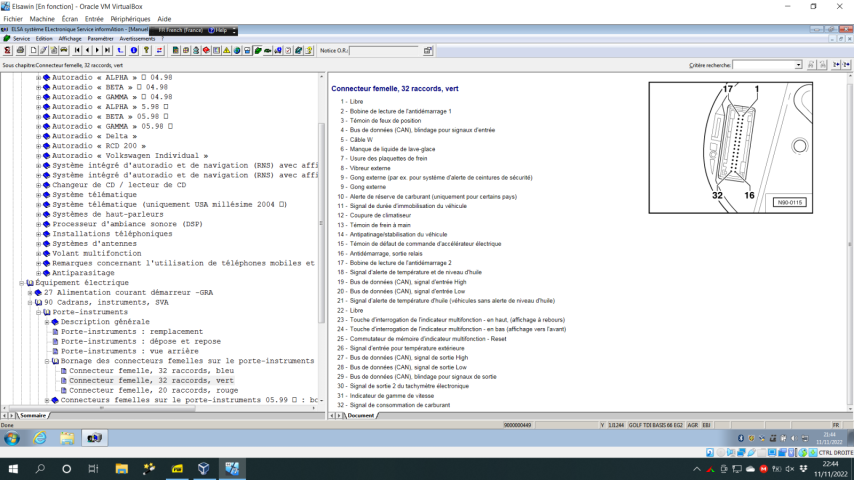Viewport: 854px width, 480px height.
Task: Click the red ELSA logo toolbar icon
Action: point(7,50)
